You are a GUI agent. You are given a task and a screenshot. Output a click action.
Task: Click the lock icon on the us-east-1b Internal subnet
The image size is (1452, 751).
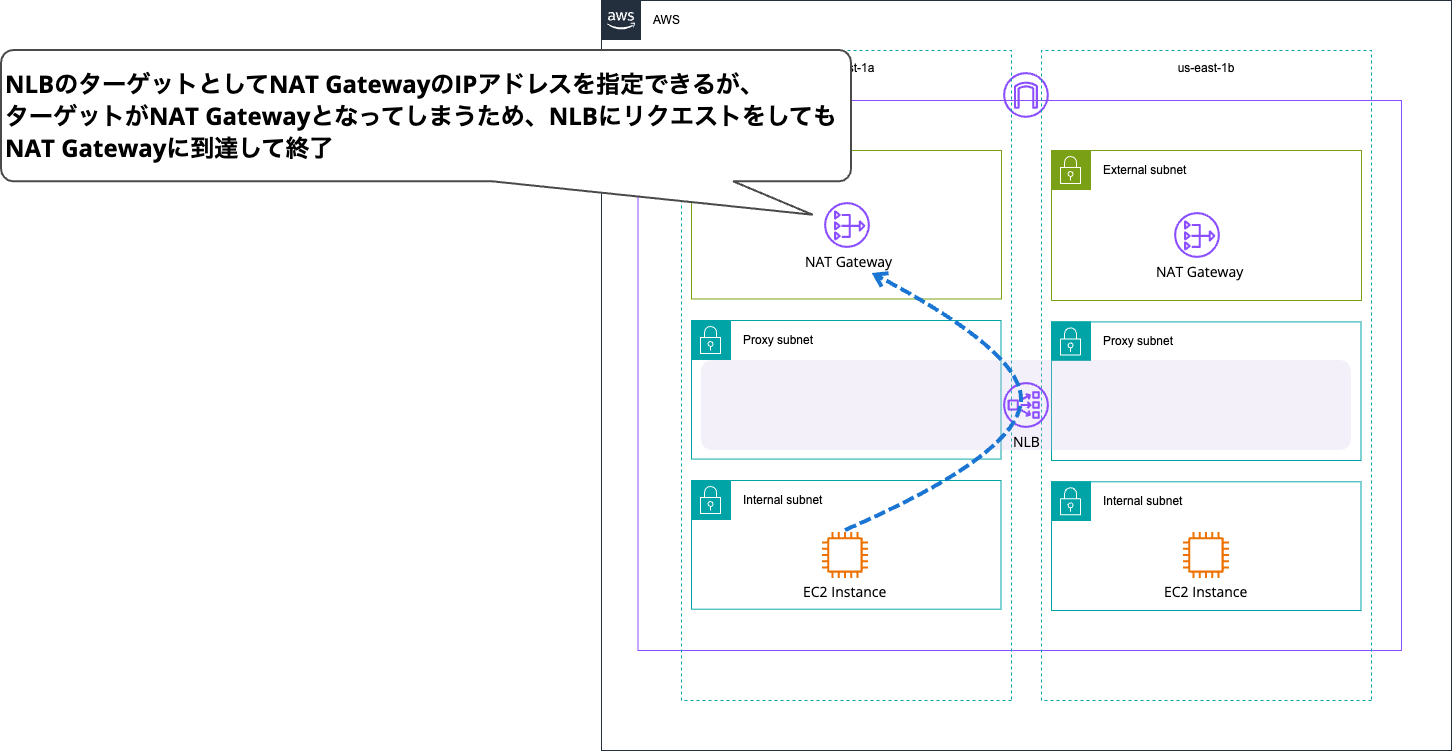pyautogui.click(x=1070, y=501)
